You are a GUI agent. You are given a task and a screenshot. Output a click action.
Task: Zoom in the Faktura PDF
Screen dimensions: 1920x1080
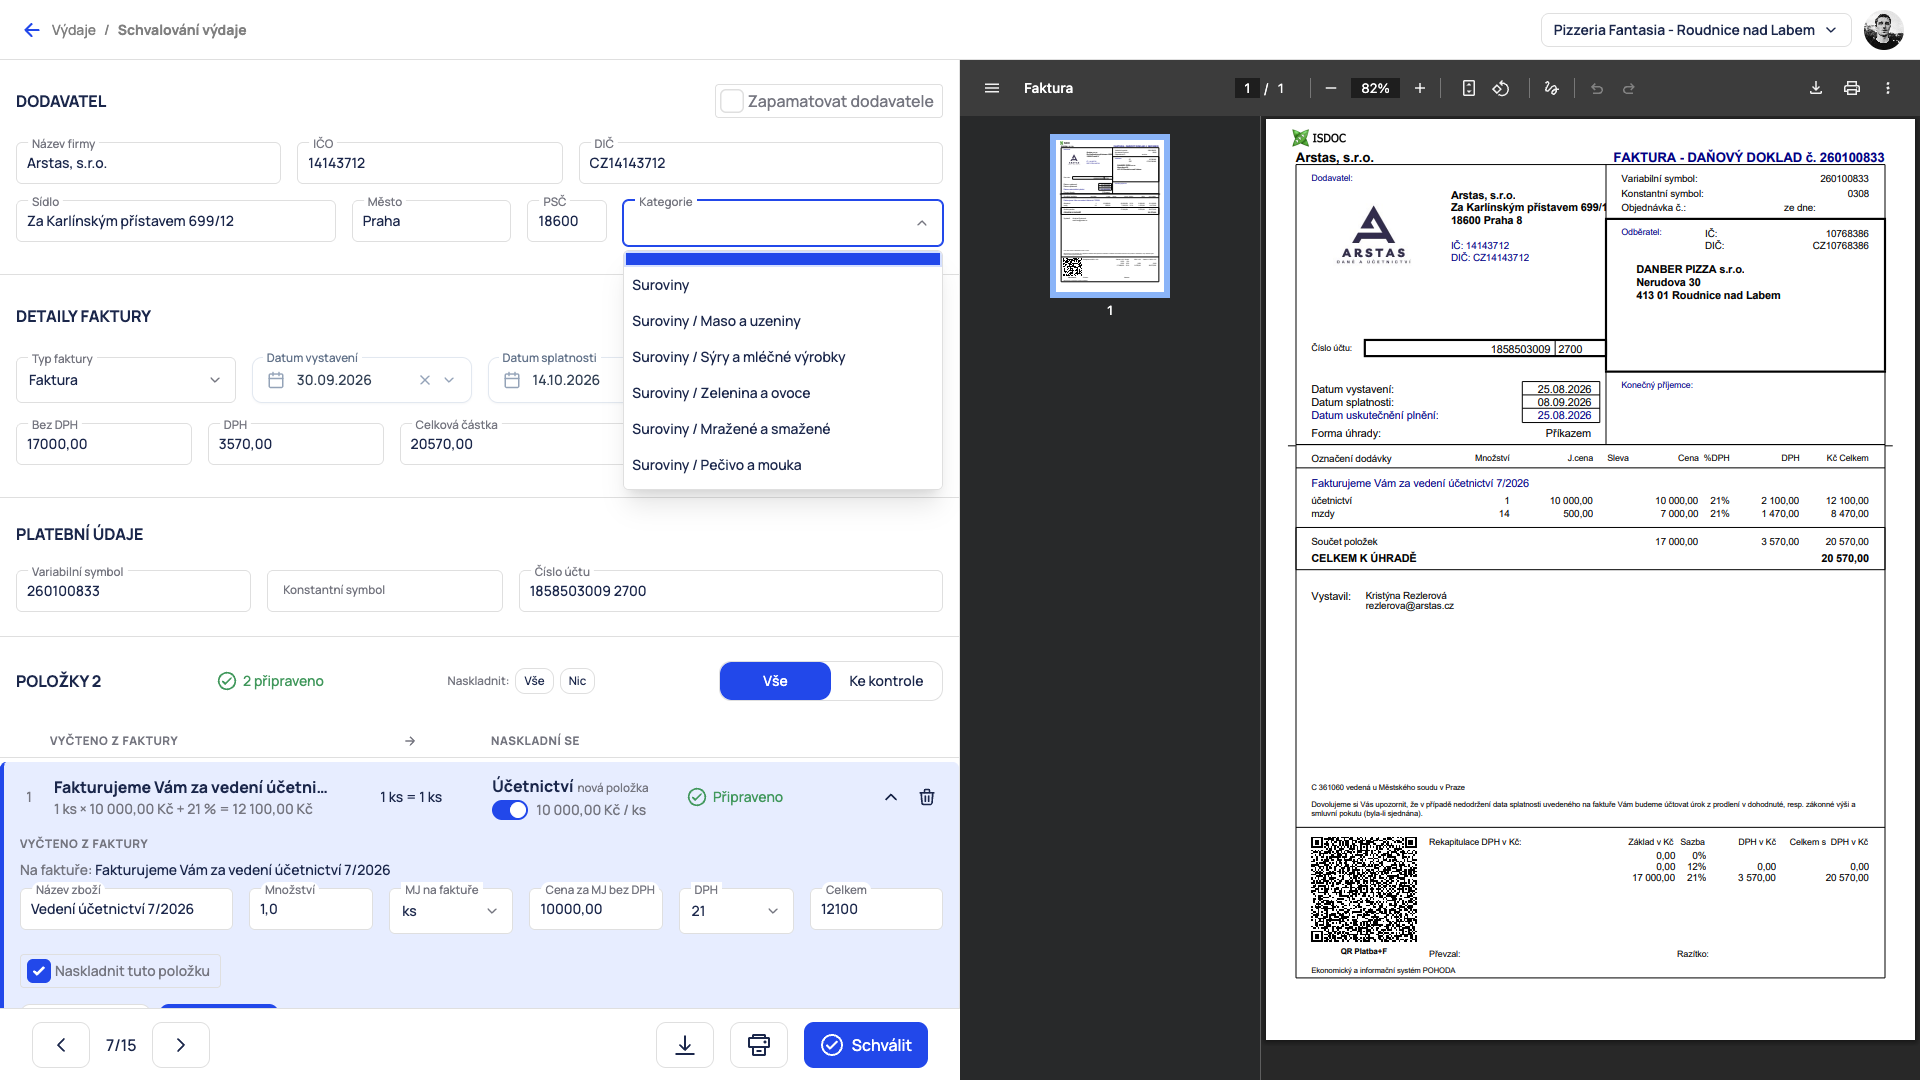coord(1419,88)
